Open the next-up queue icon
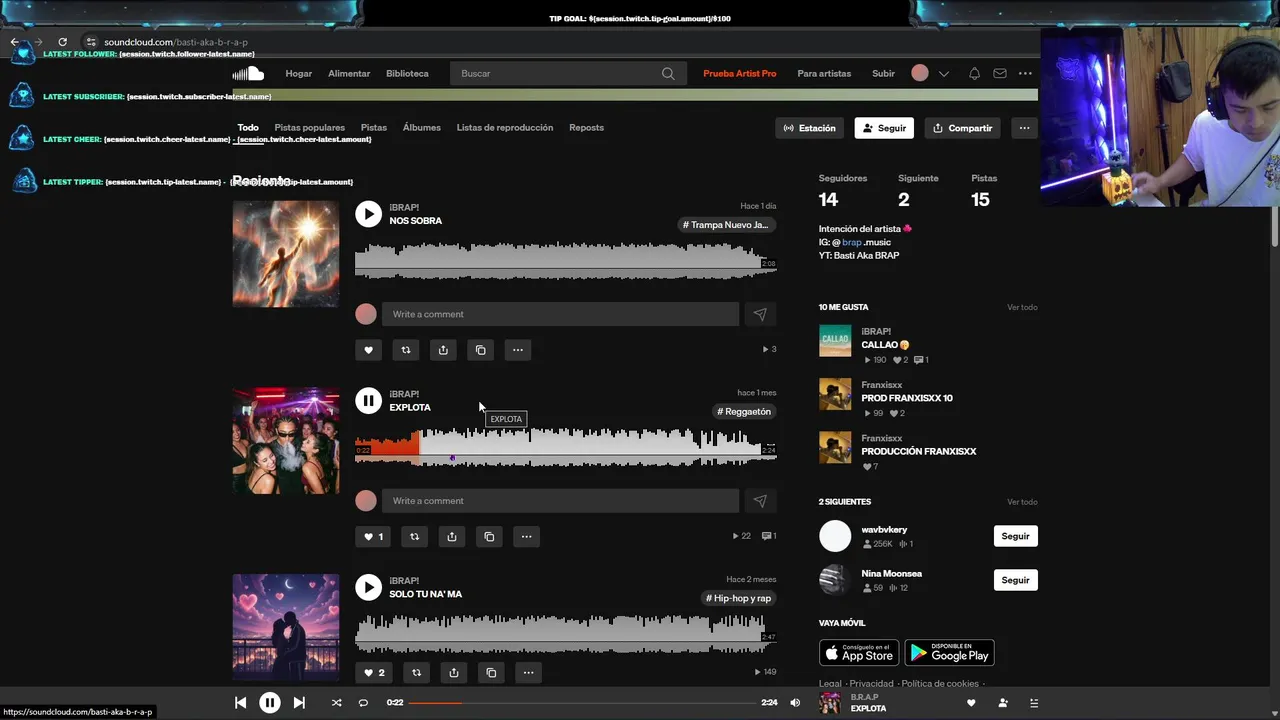 pos(1034,703)
